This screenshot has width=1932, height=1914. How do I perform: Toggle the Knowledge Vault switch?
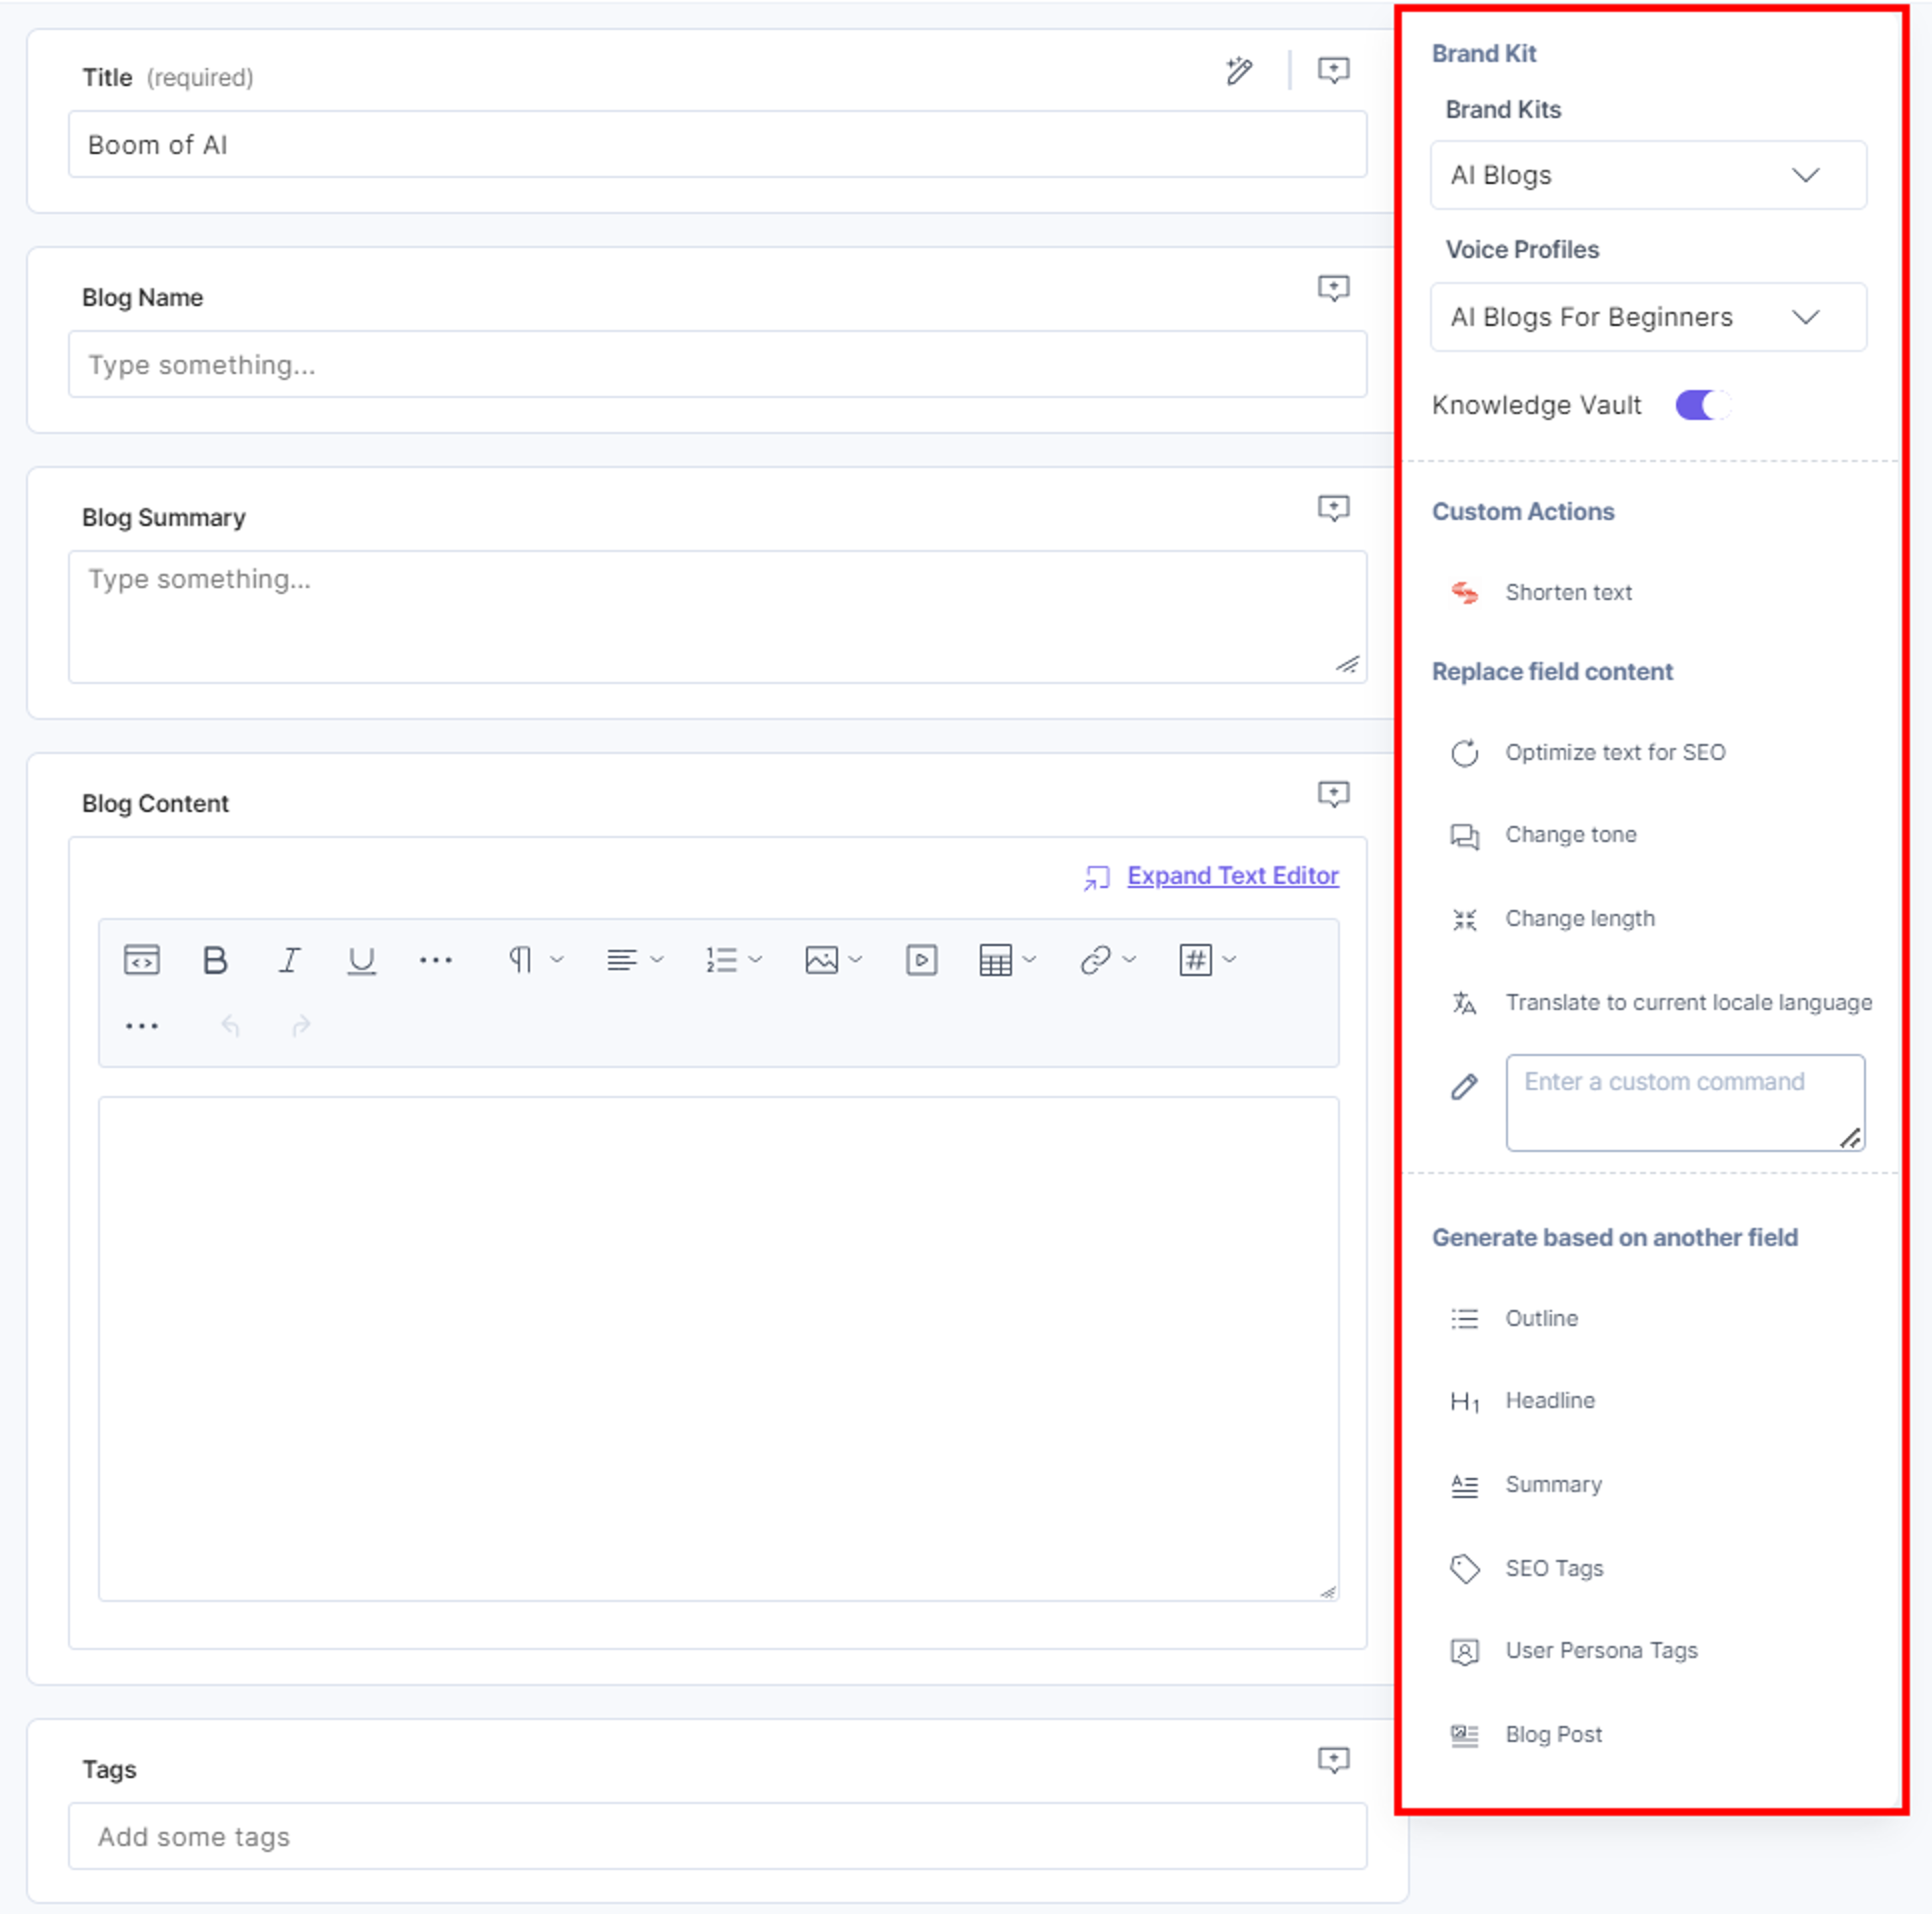(1702, 405)
